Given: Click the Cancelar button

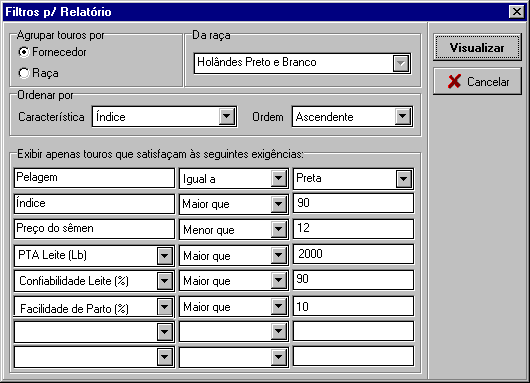Looking at the screenshot, I should click(477, 81).
